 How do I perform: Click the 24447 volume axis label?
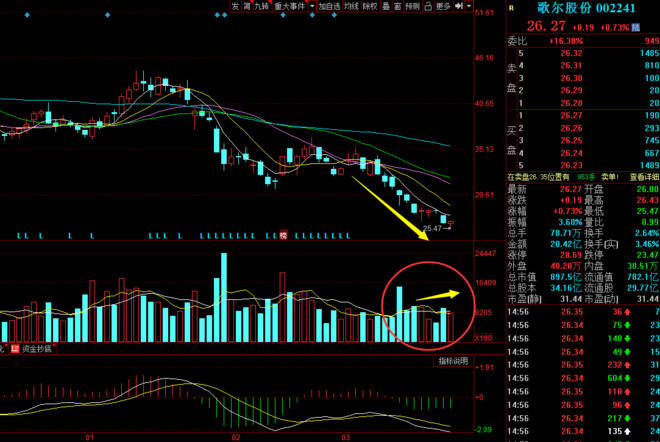click(x=485, y=253)
